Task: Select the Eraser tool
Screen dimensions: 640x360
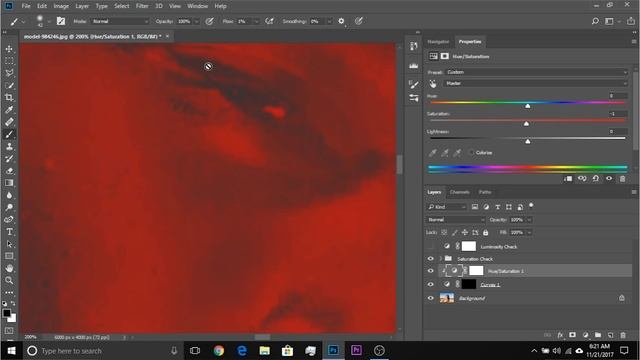Action: pyautogui.click(x=9, y=171)
